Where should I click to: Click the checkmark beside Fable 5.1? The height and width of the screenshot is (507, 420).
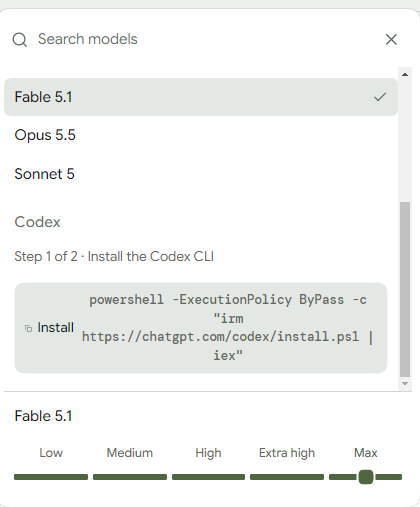point(380,97)
